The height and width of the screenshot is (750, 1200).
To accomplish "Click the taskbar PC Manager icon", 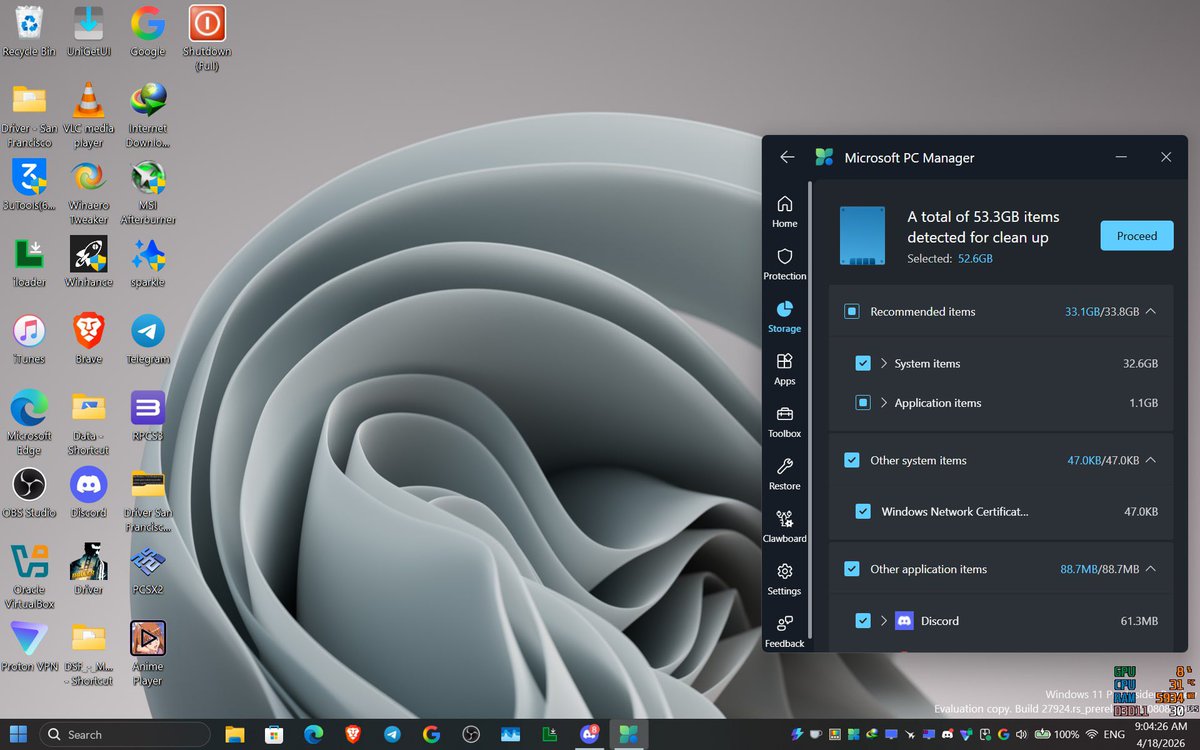I will [628, 734].
